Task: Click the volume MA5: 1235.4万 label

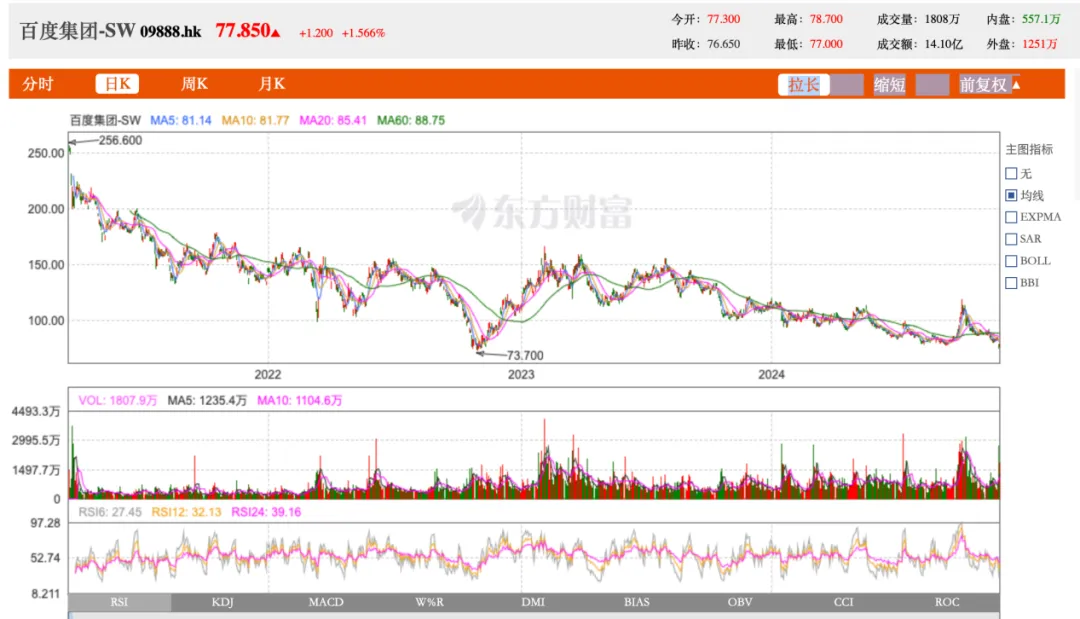Action: 207,400
